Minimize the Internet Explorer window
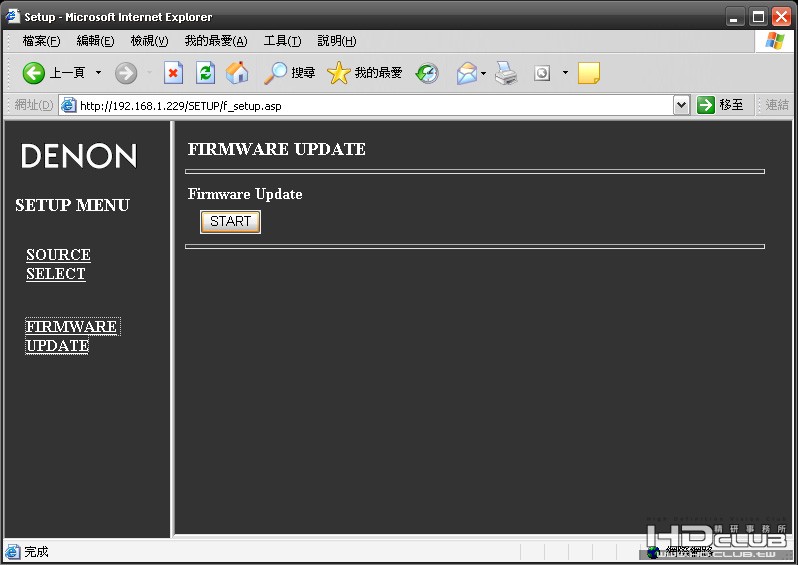This screenshot has height=565, width=798. [734, 17]
